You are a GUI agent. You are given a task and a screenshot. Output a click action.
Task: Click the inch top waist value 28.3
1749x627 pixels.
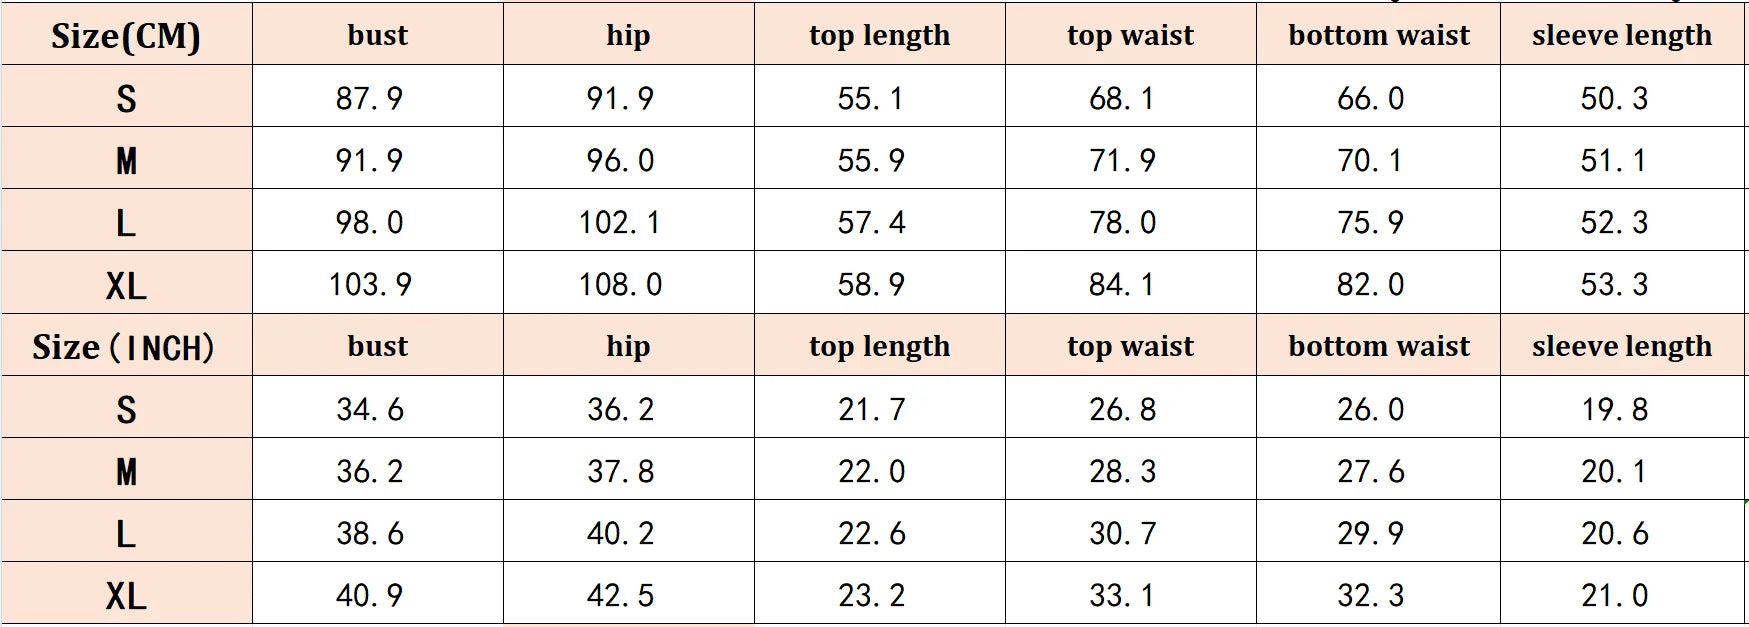coord(1122,471)
